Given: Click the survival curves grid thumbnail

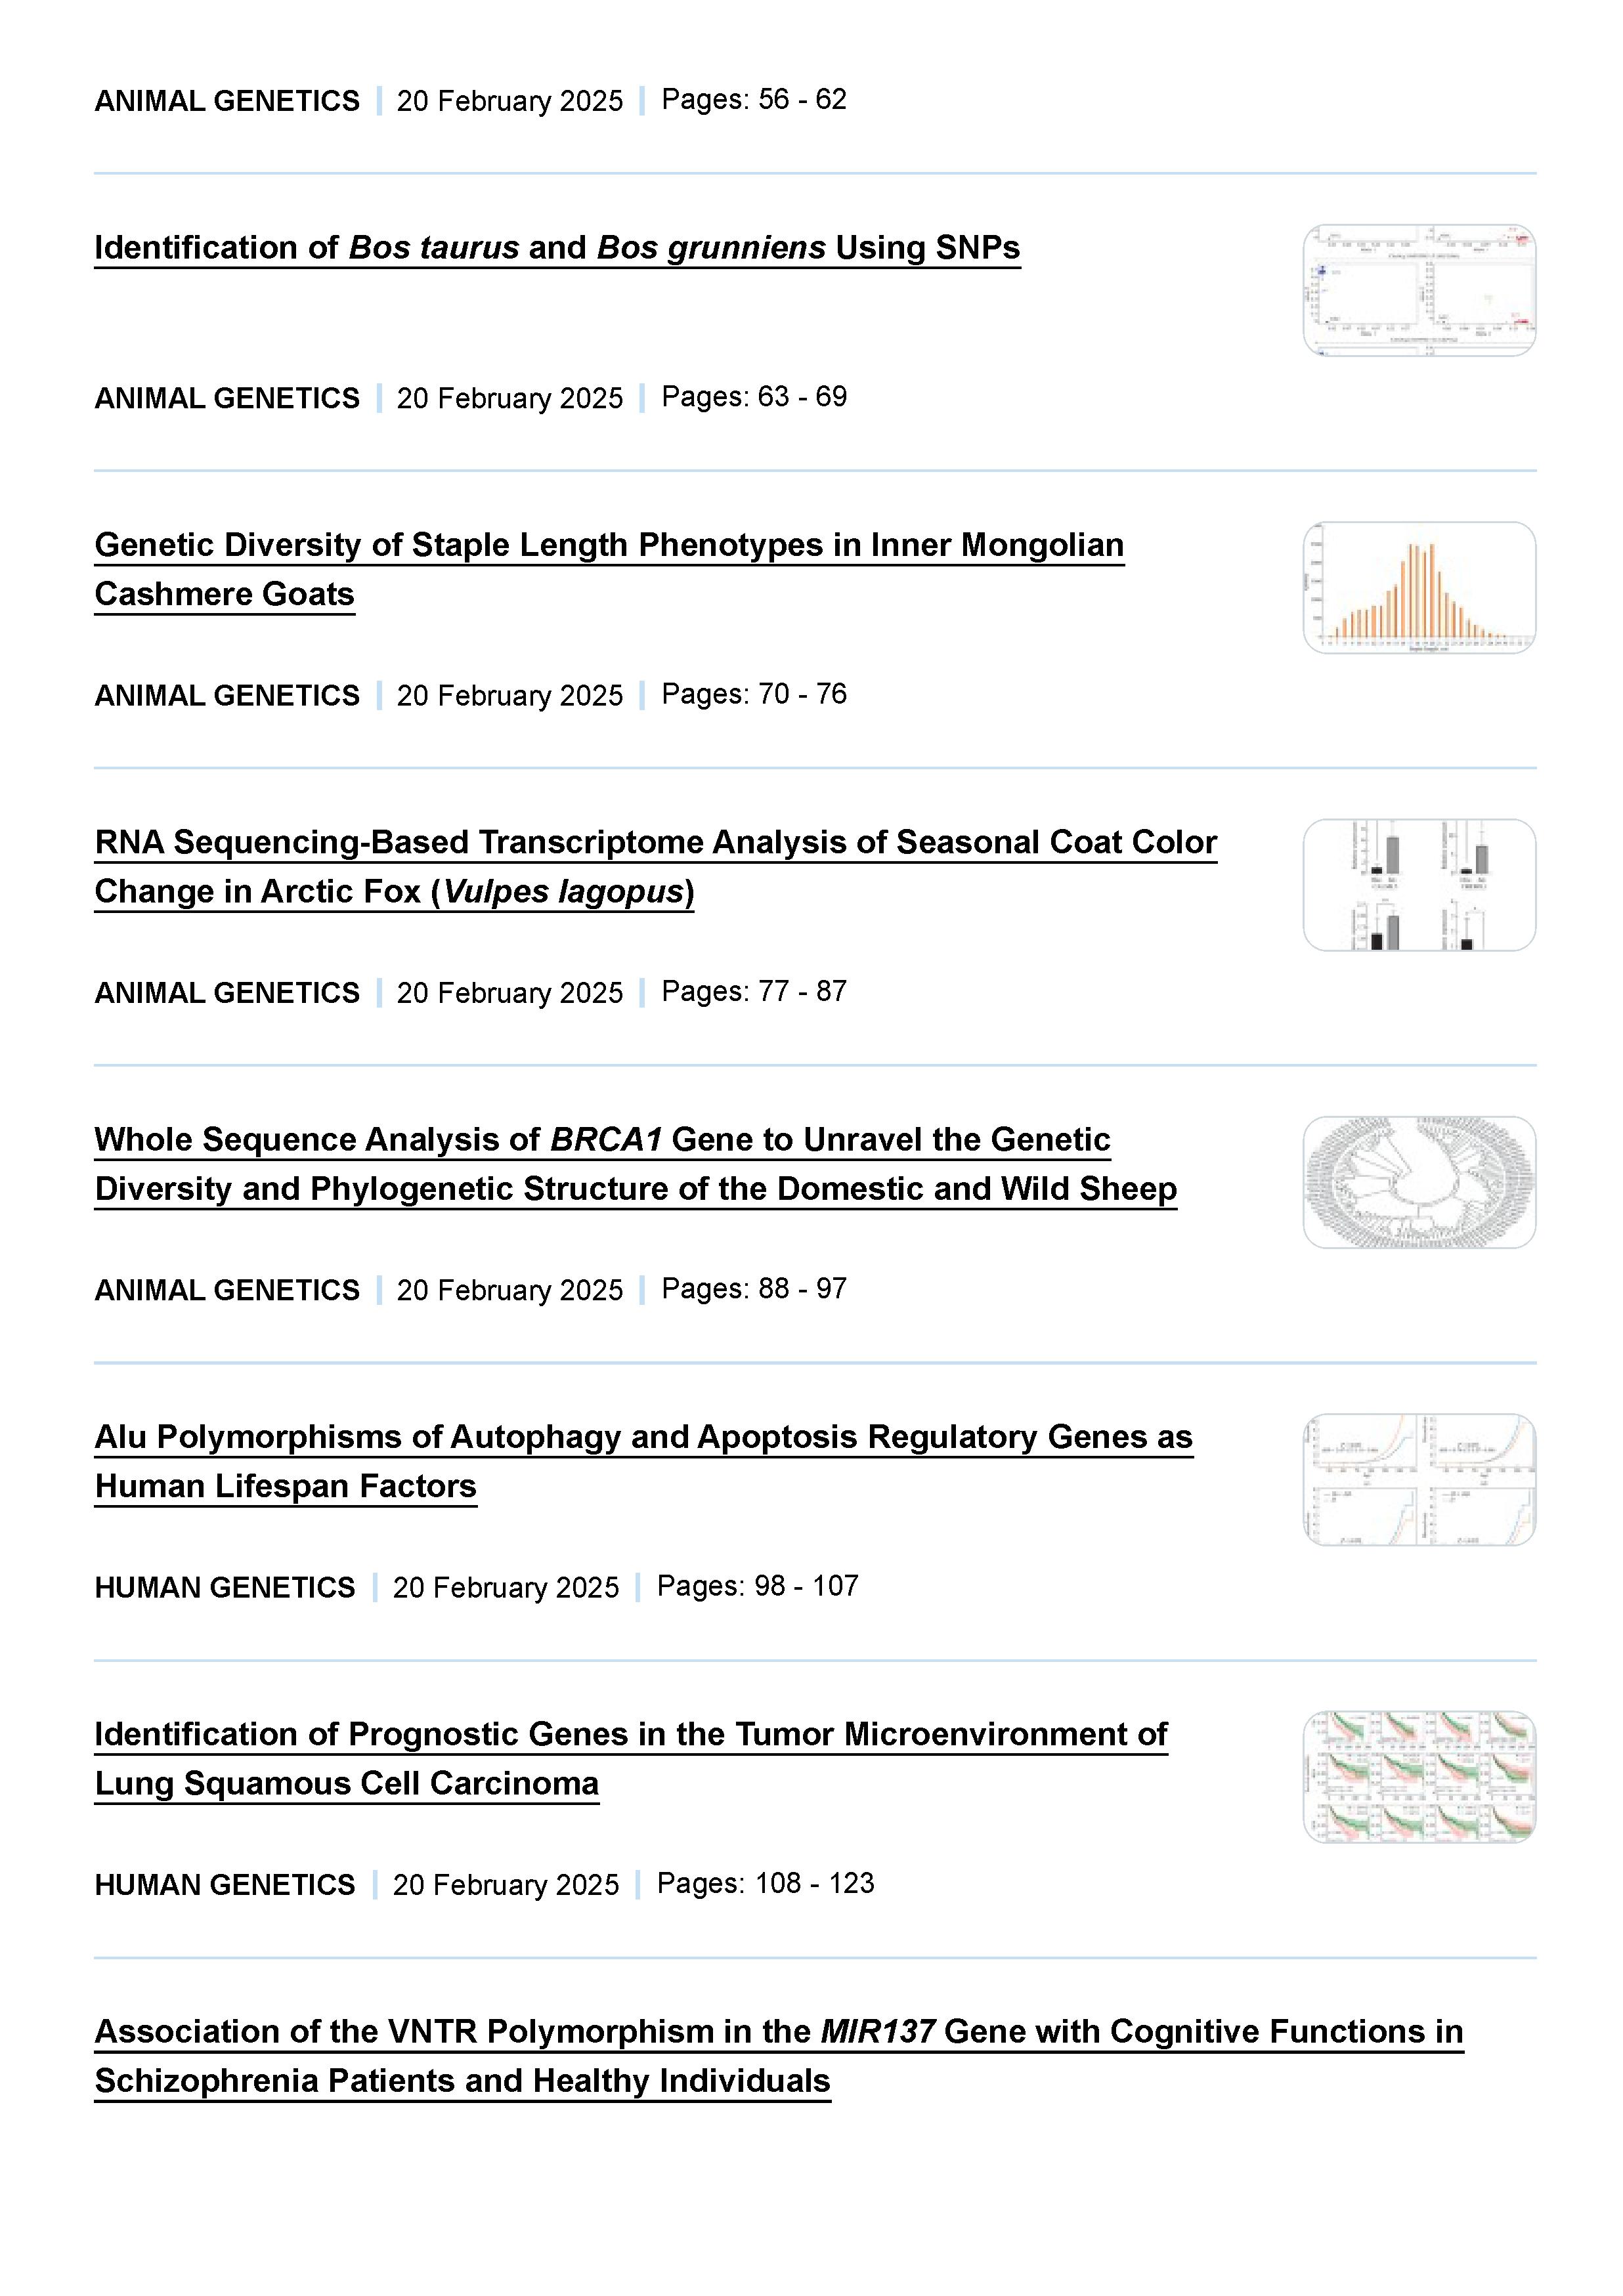Looking at the screenshot, I should coord(1418,1777).
